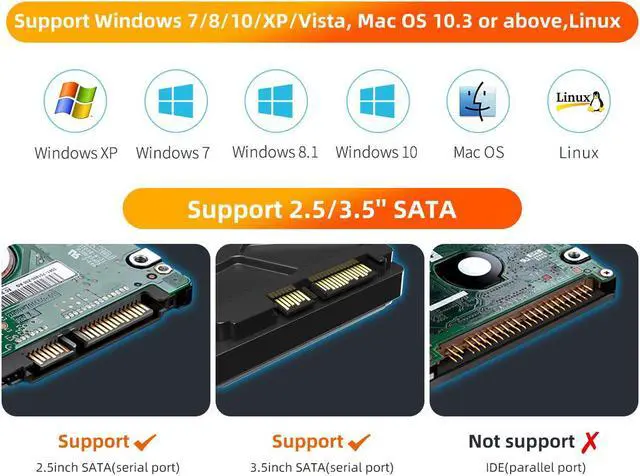The height and width of the screenshot is (476, 640).
Task: Click the Linux penguin logo icon
Action: click(x=579, y=101)
